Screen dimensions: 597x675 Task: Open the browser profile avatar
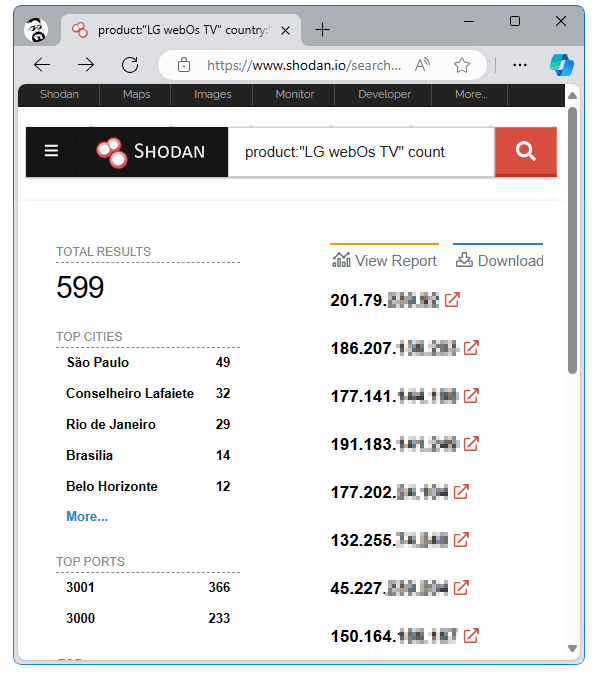tap(36, 30)
